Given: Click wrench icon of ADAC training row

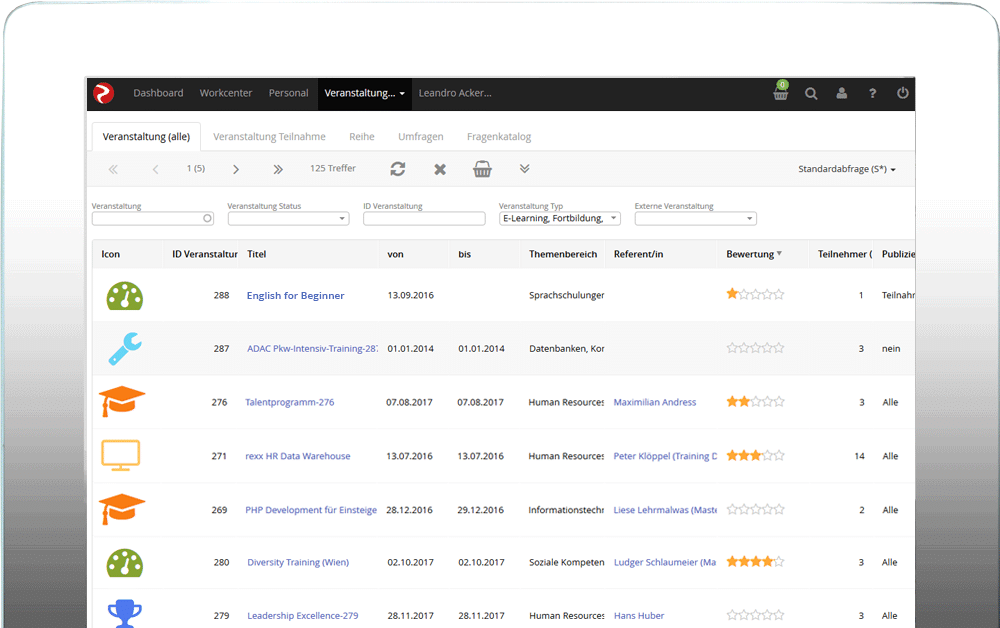Looking at the screenshot, I should (x=124, y=349).
